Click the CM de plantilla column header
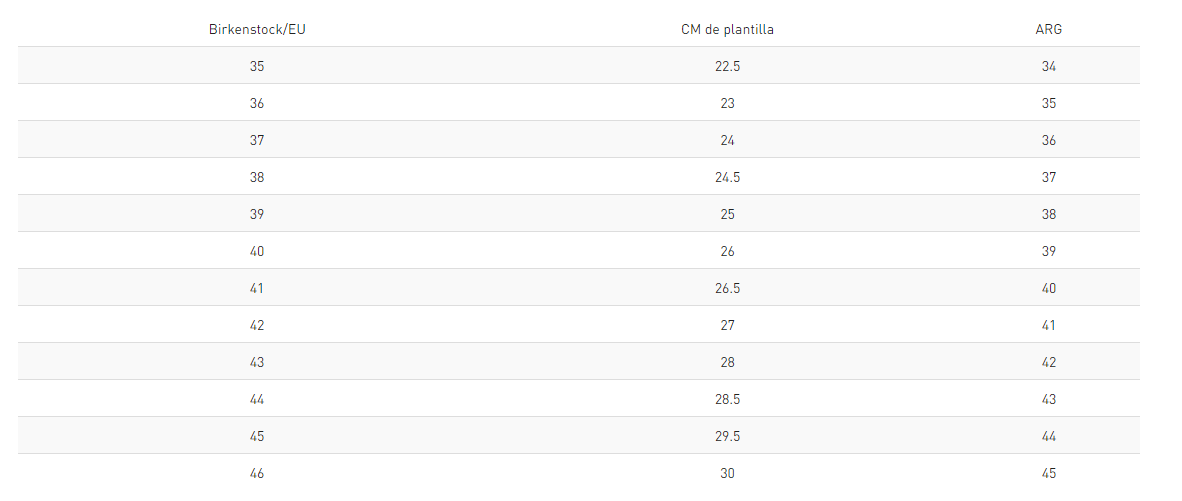Screen dimensions: 1182x501 (x=727, y=29)
